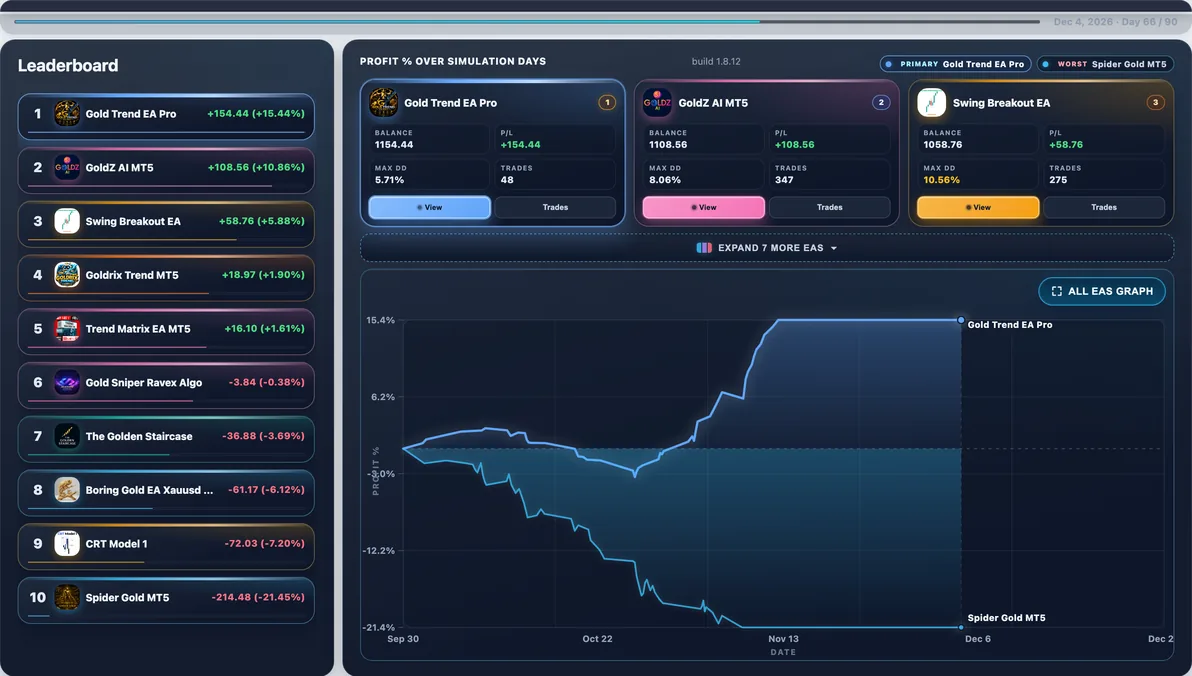Click Max DD 10.56% on Swing Breakout card
Screen dimensions: 1192x676
tap(941, 180)
